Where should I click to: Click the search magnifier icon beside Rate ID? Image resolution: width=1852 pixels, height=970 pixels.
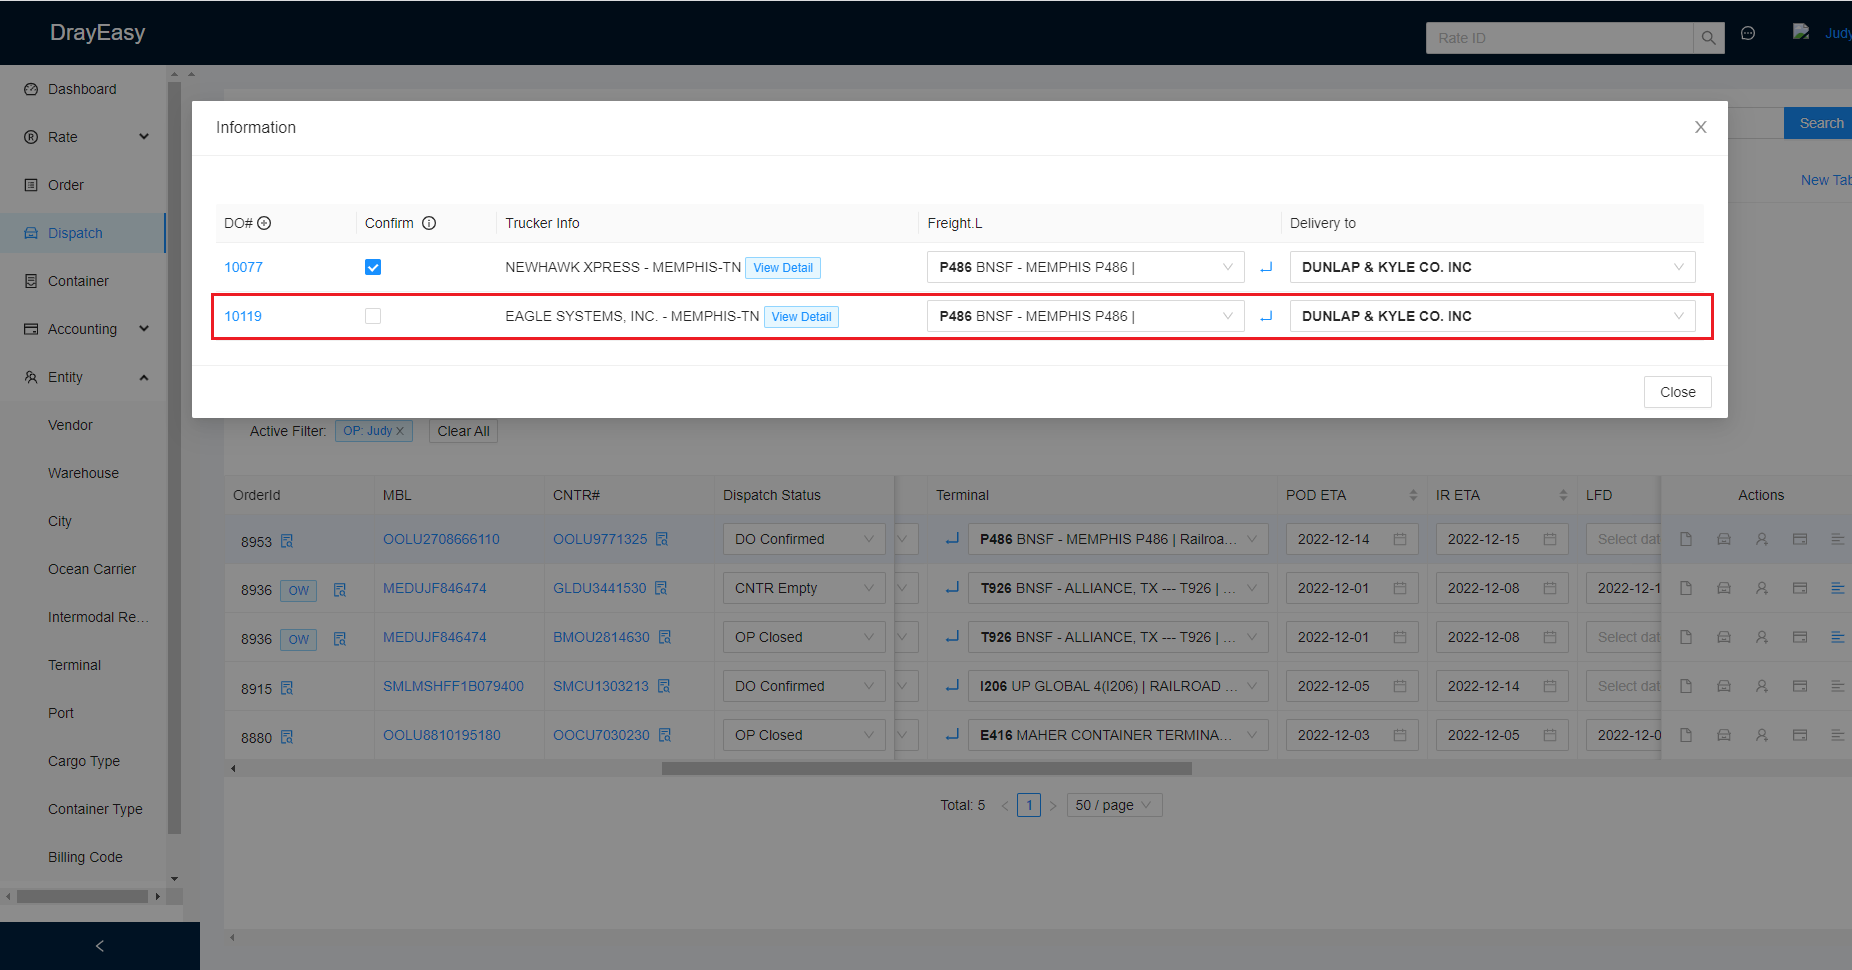pos(1709,38)
